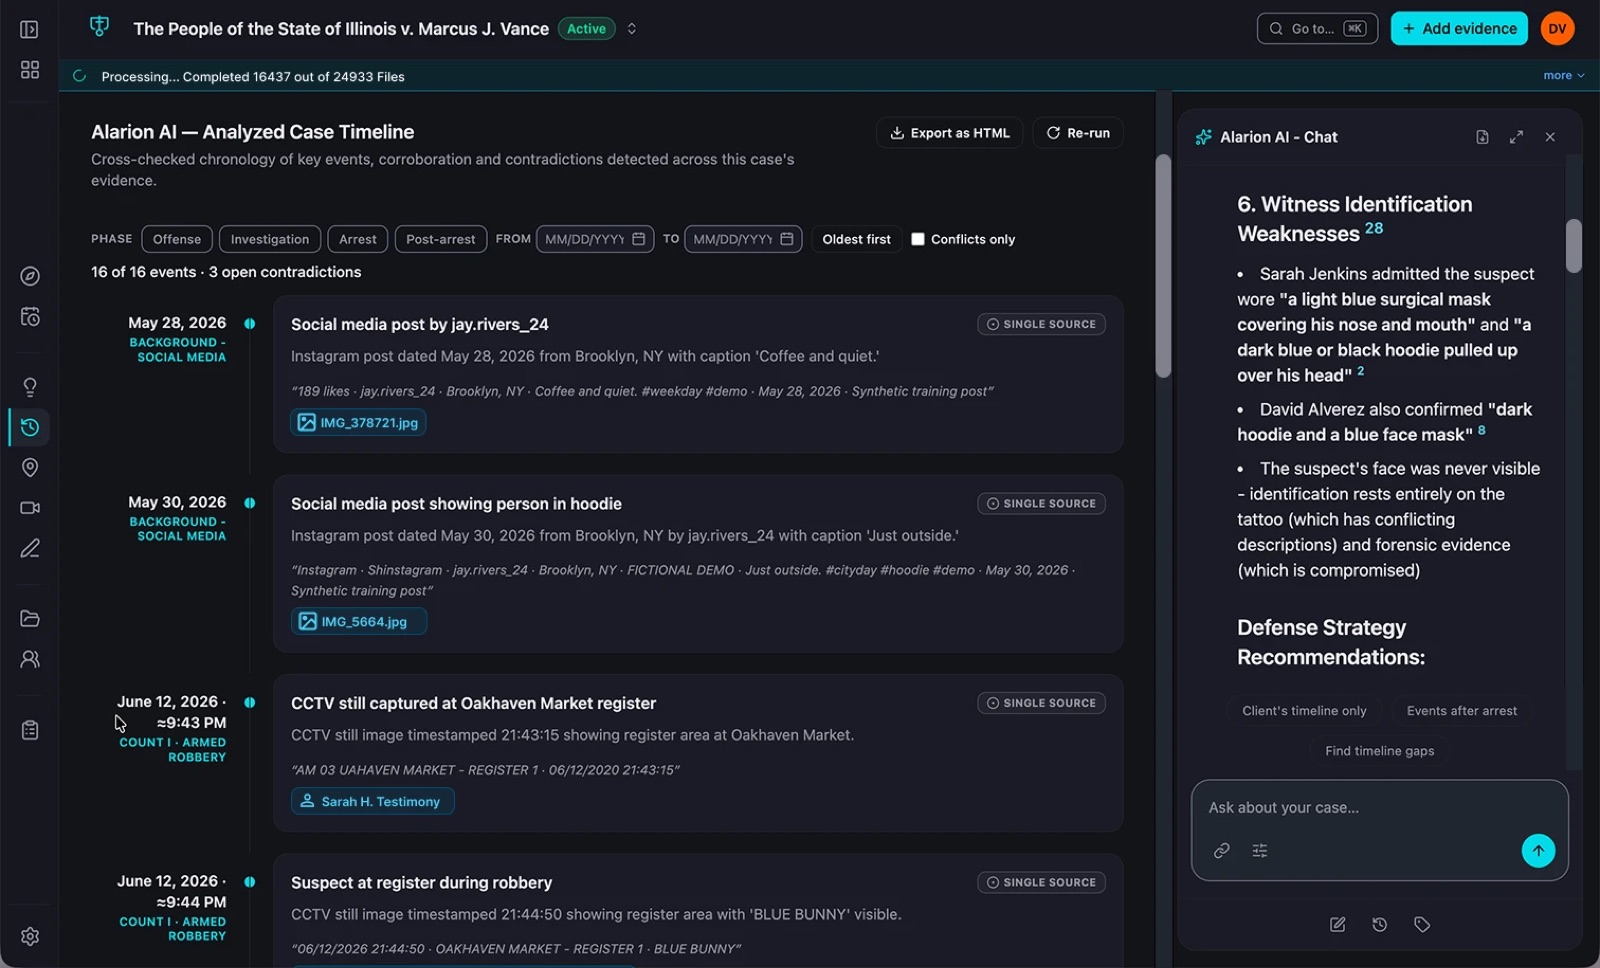
Task: Toggle the Offense phase filter
Action: [177, 239]
